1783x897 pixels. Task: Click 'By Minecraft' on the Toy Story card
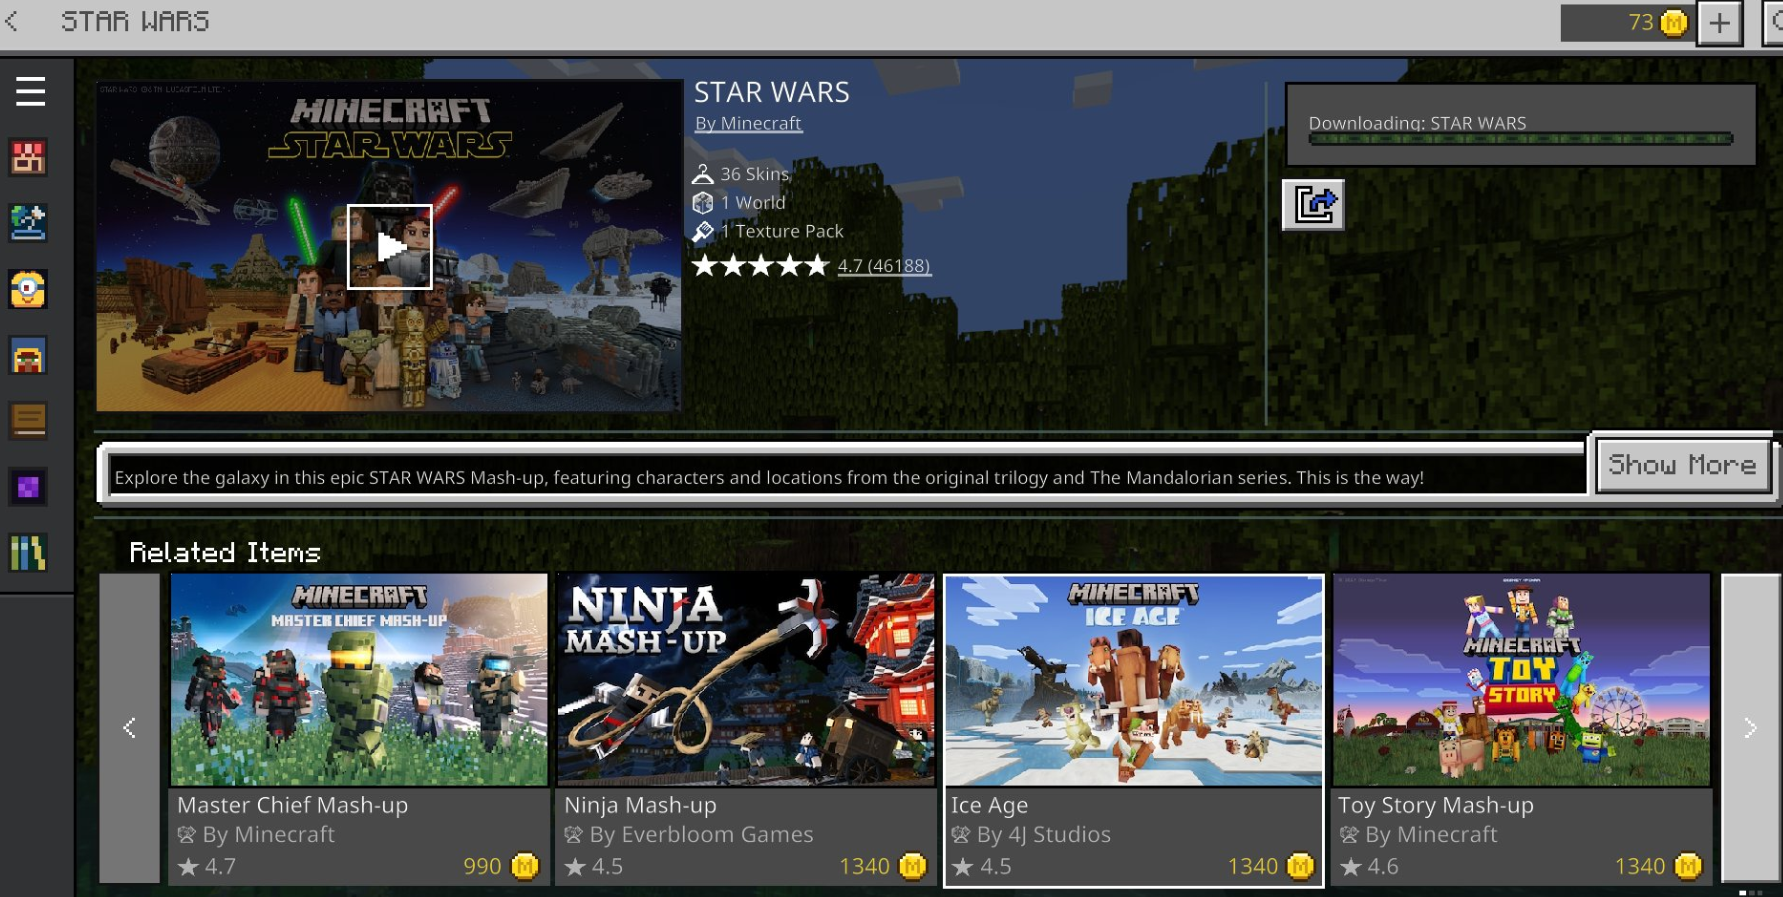(1431, 835)
